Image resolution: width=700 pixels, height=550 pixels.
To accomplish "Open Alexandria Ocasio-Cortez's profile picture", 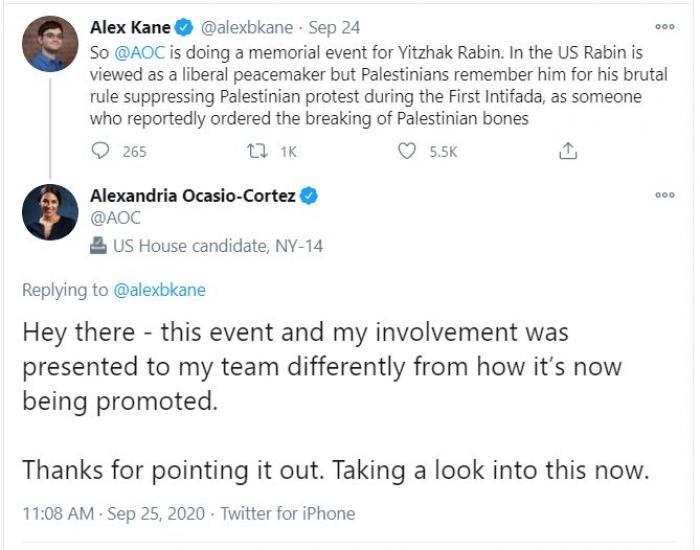I will tap(50, 212).
